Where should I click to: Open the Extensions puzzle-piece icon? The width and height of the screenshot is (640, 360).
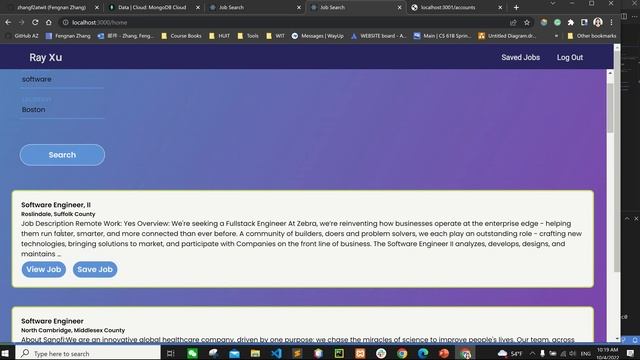pos(571,22)
